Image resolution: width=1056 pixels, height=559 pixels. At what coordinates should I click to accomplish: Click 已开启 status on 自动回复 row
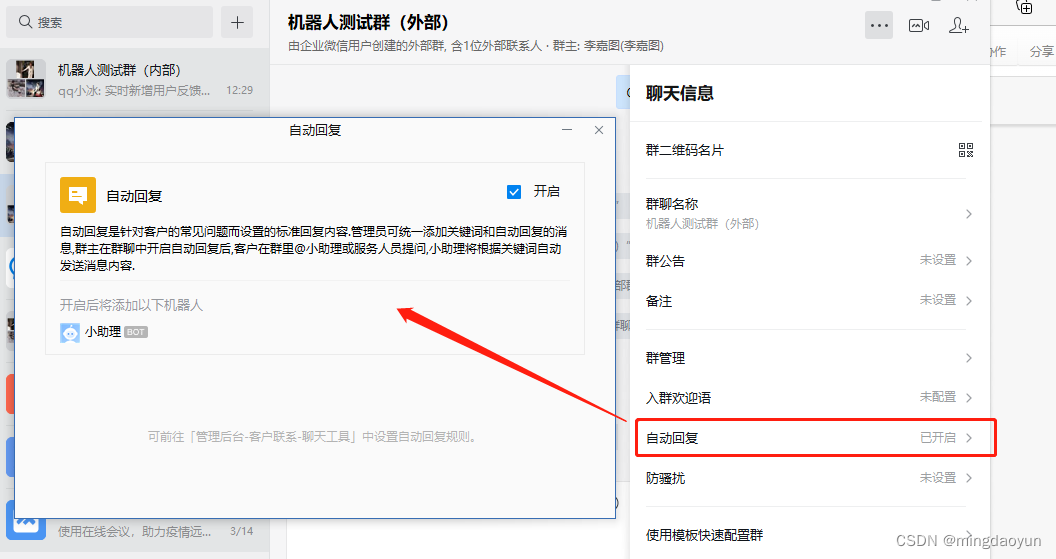point(937,438)
